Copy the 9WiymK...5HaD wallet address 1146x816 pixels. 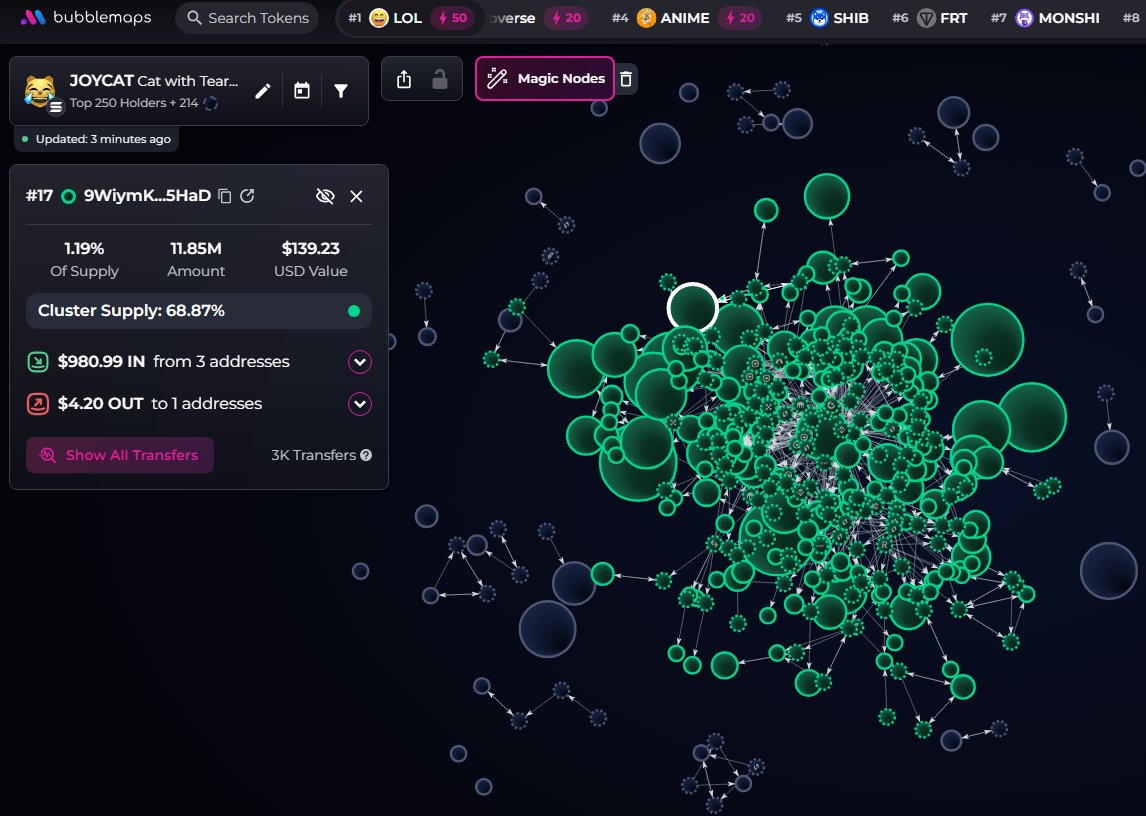pyautogui.click(x=225, y=196)
